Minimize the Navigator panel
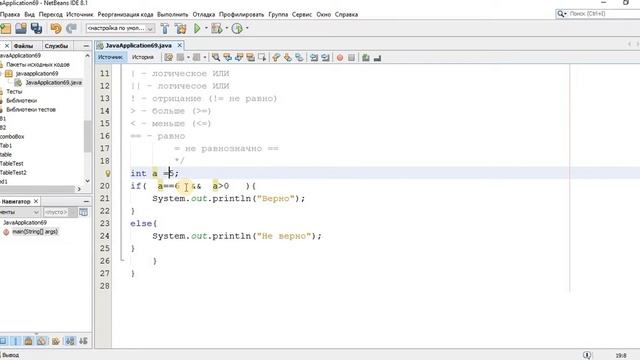This screenshot has width=640, height=360. point(86,201)
